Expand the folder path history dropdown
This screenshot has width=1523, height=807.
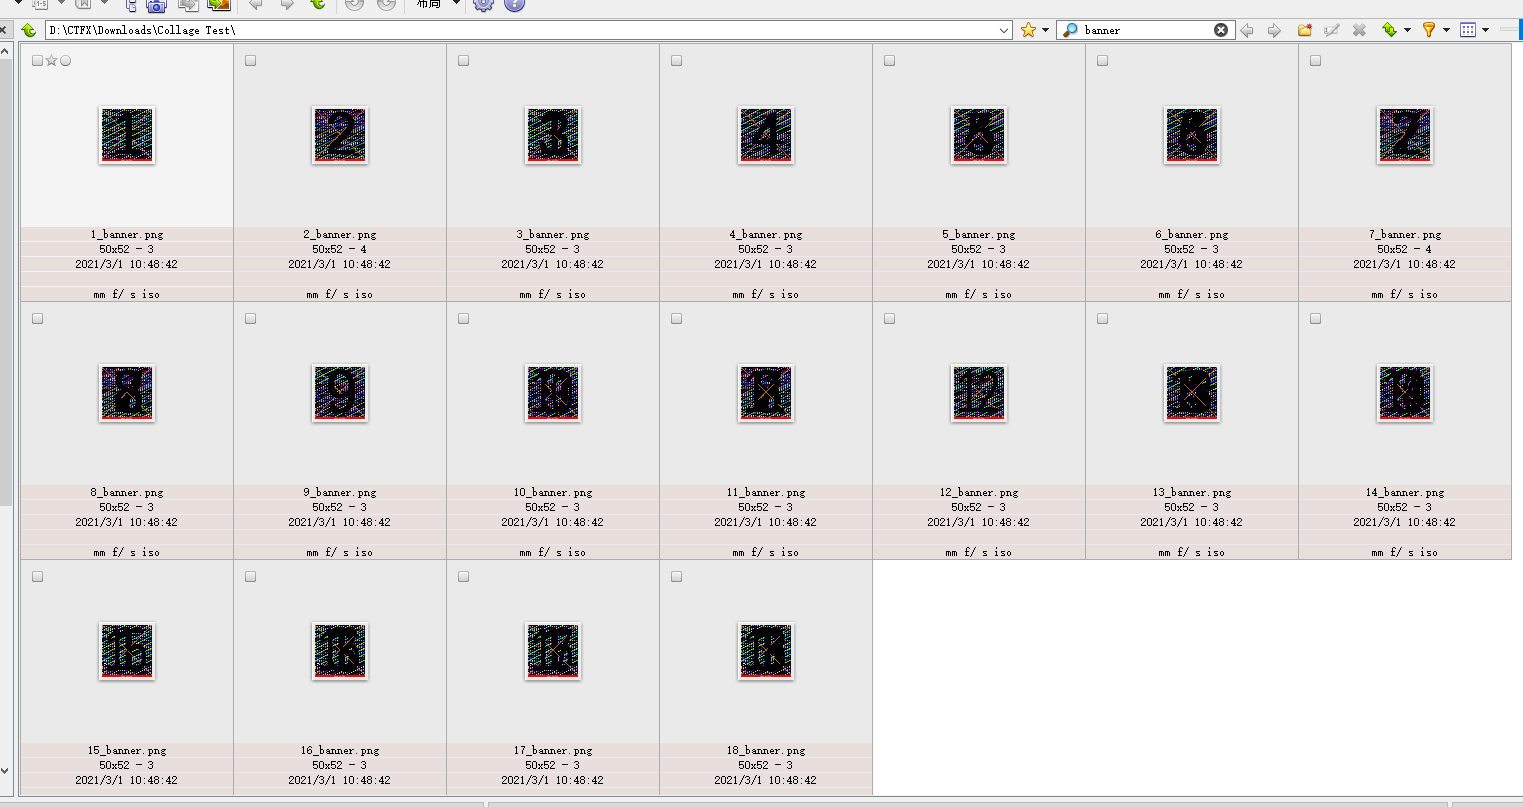pos(1005,30)
